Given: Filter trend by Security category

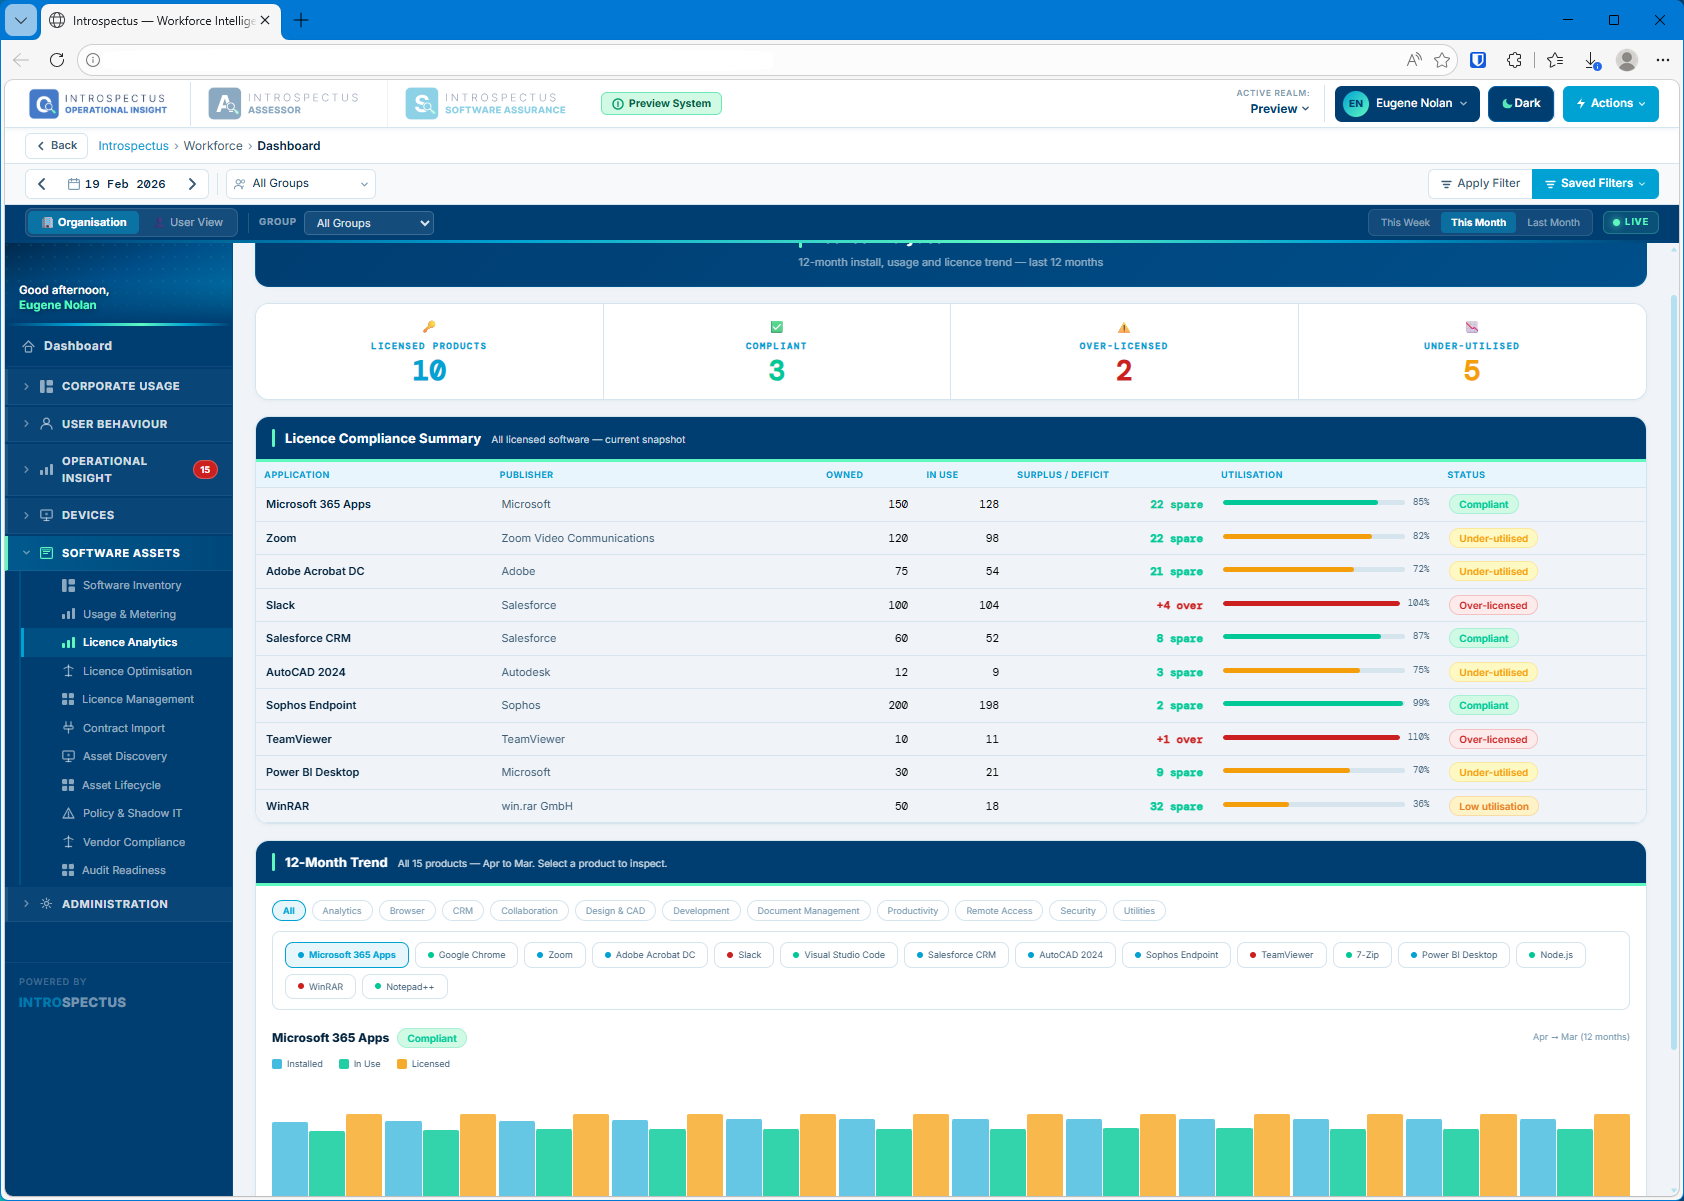Looking at the screenshot, I should click(1077, 911).
